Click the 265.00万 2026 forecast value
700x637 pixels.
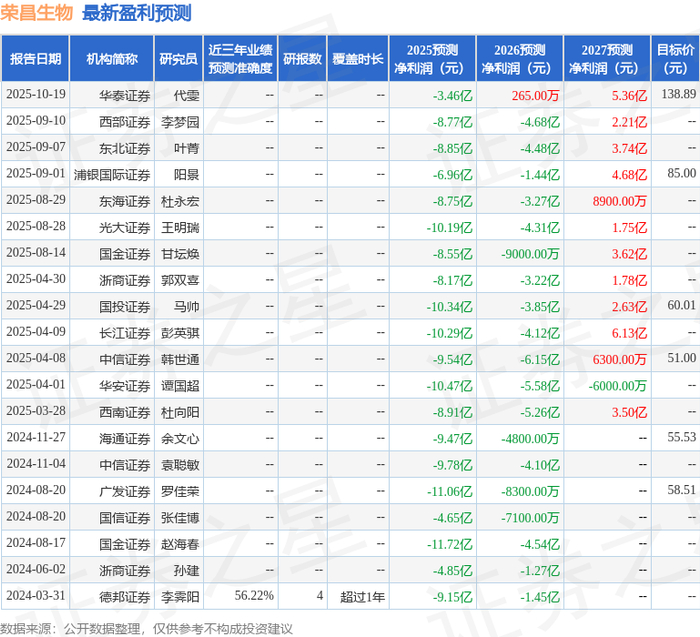coord(535,96)
